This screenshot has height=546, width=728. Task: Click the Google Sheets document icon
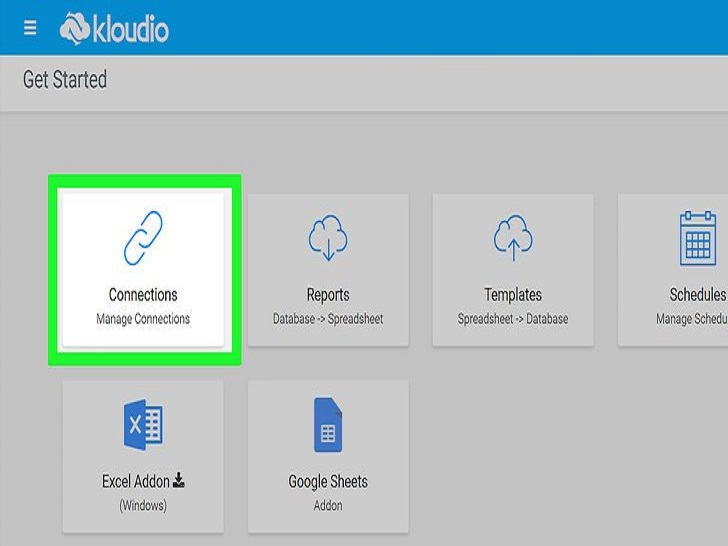pyautogui.click(x=328, y=425)
